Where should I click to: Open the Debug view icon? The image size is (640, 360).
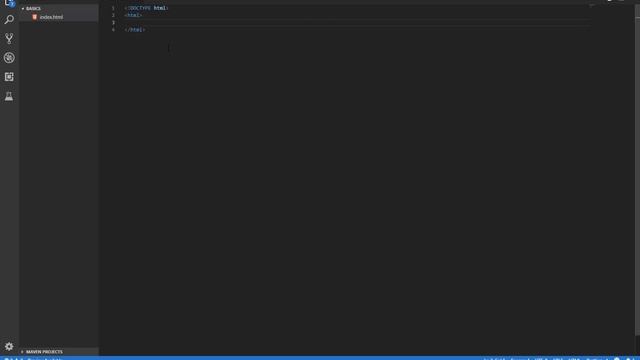tap(9, 58)
